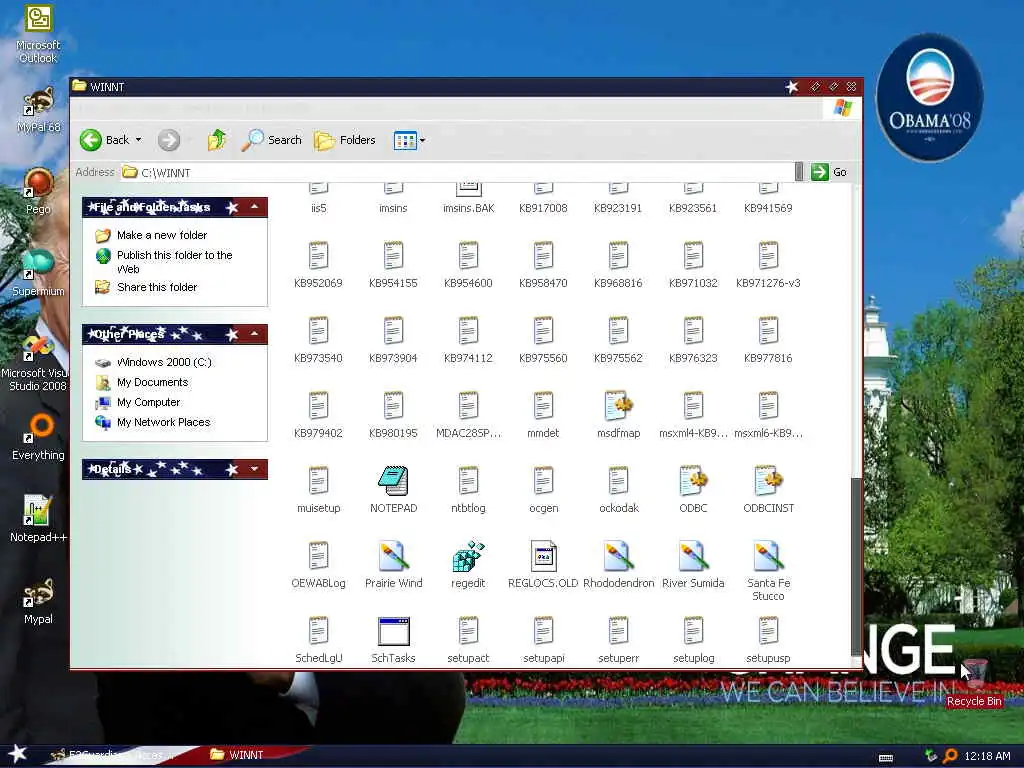Click the Back button
1024x768 pixels.
pos(104,140)
